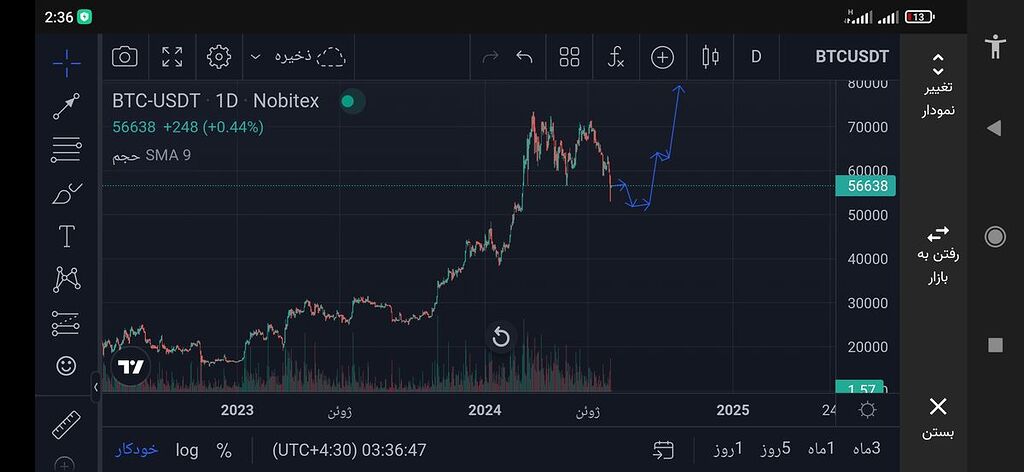
Task: Select the trend line drawing tool
Action: pyautogui.click(x=66, y=106)
